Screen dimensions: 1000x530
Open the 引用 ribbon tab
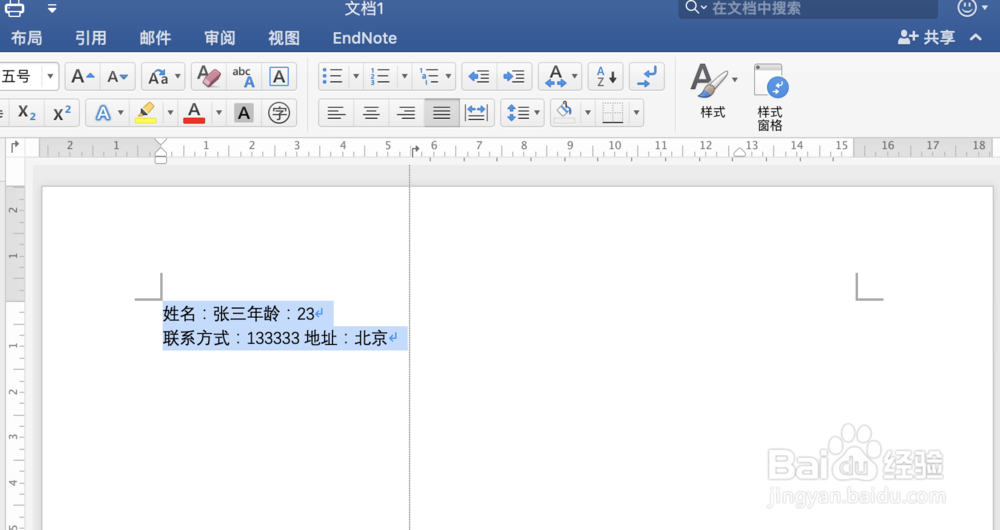91,38
